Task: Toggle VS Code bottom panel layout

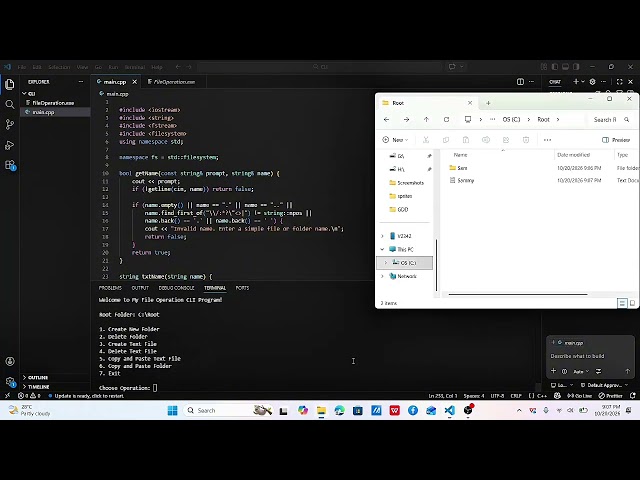Action: [x=565, y=67]
